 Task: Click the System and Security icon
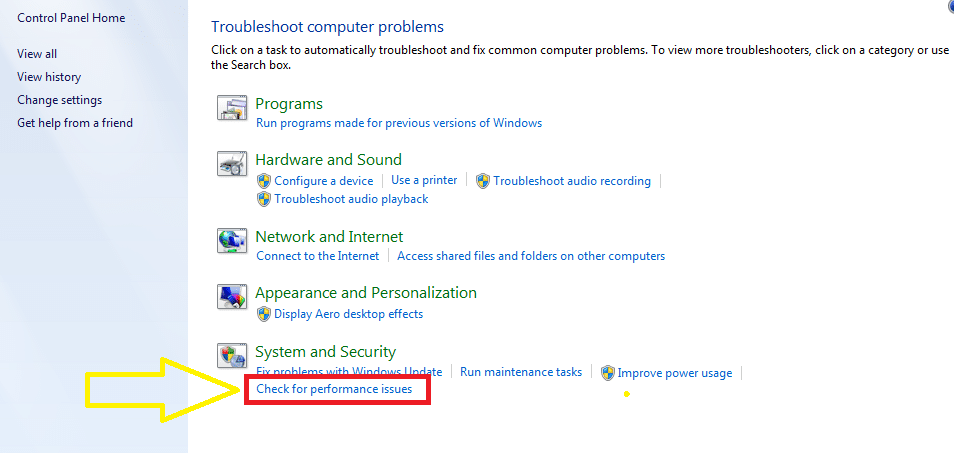232,356
